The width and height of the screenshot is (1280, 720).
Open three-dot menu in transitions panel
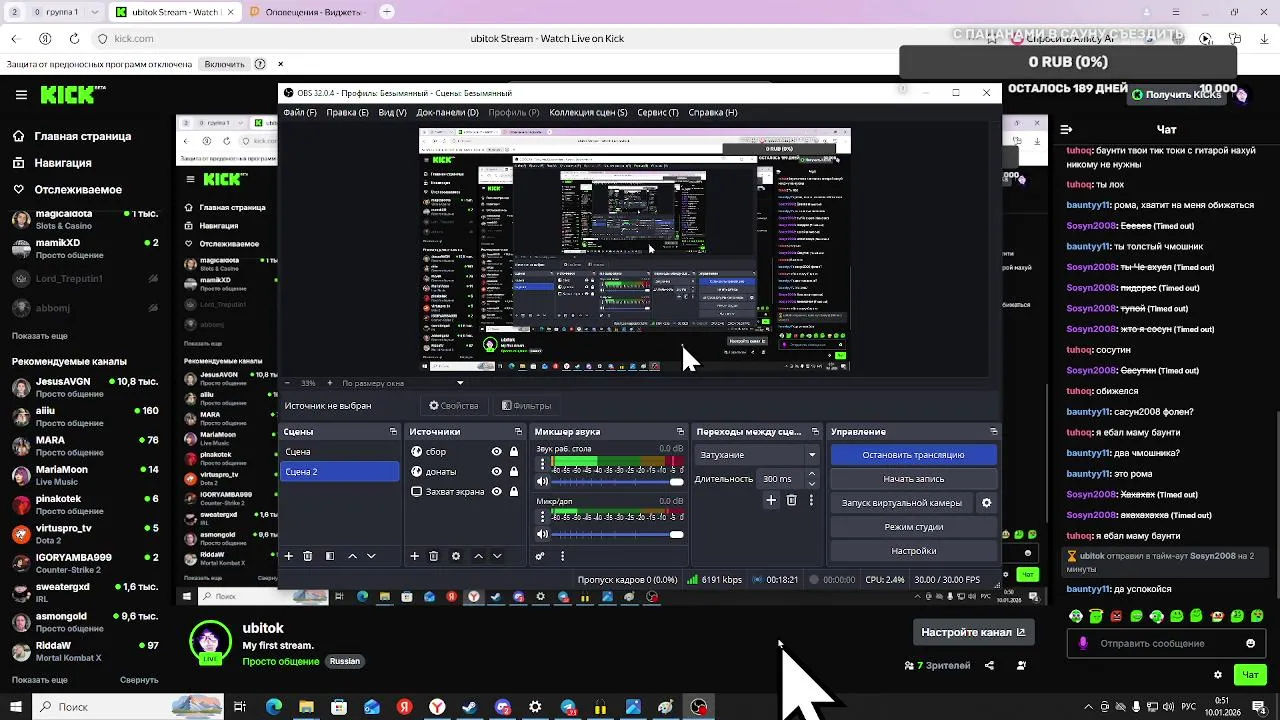tap(811, 500)
